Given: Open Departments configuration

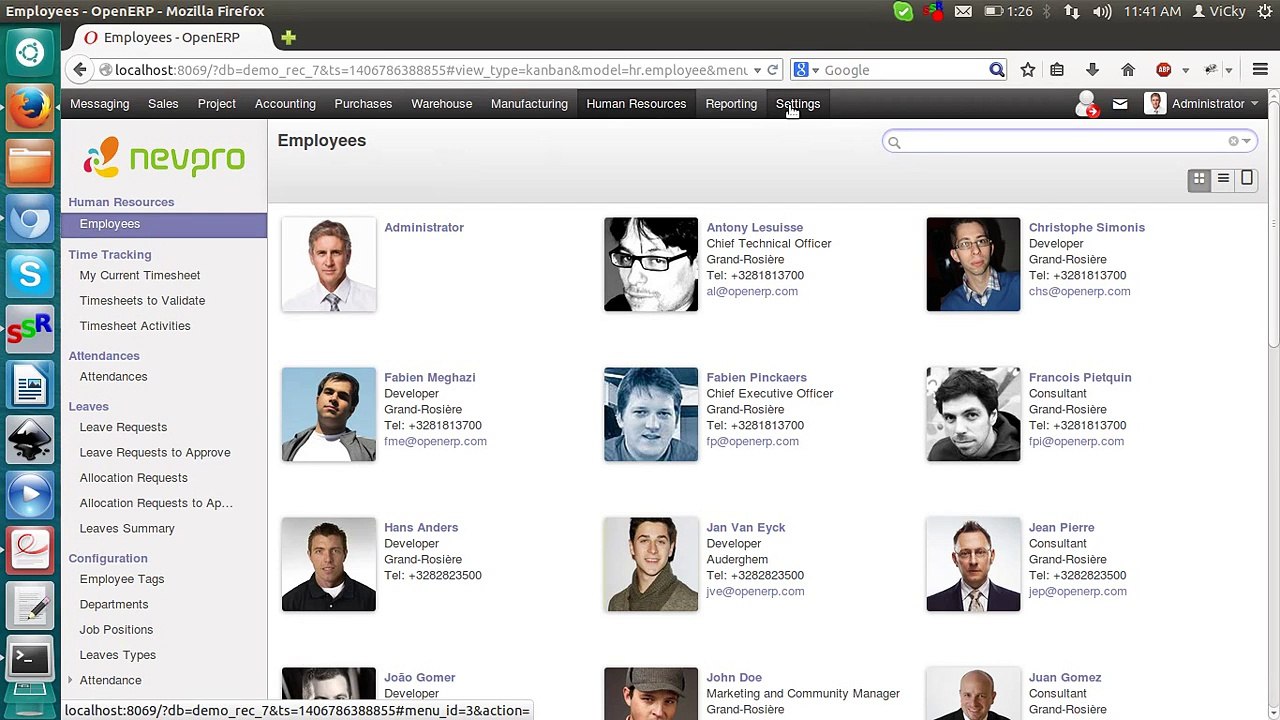Looking at the screenshot, I should (x=114, y=604).
